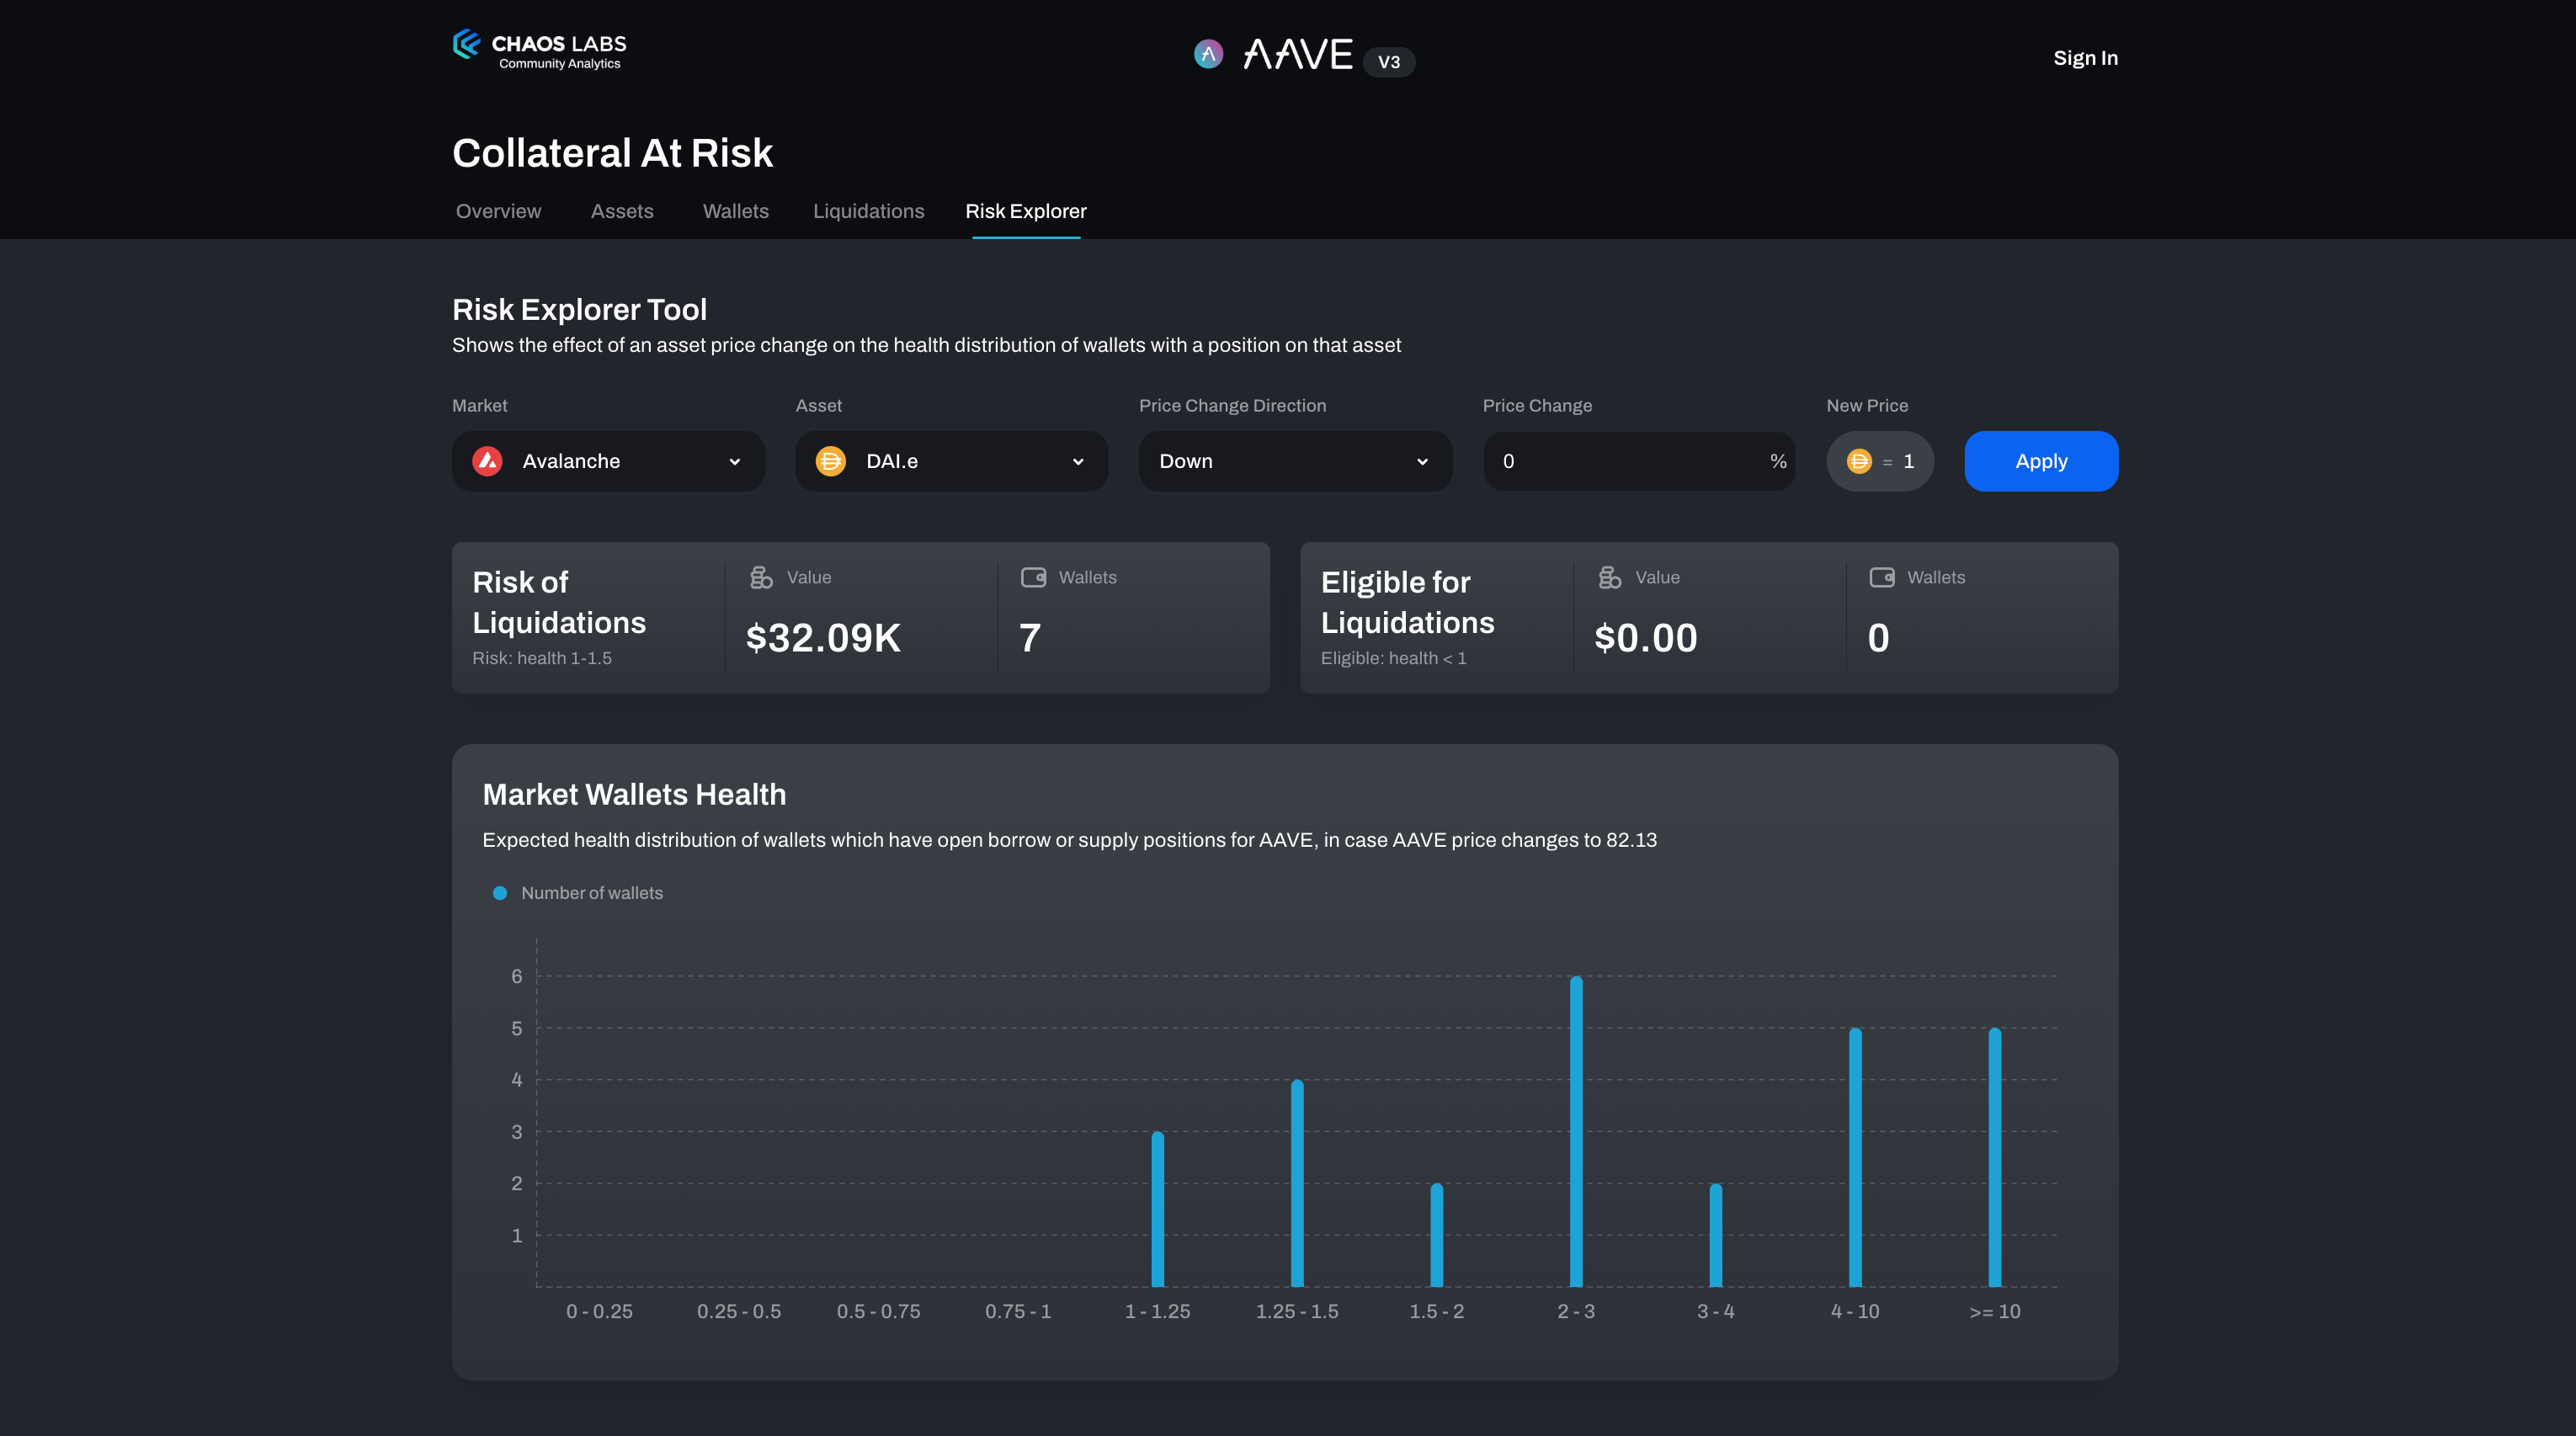Open the Asset dropdown showing DAI.e
2576x1436 pixels.
point(951,461)
